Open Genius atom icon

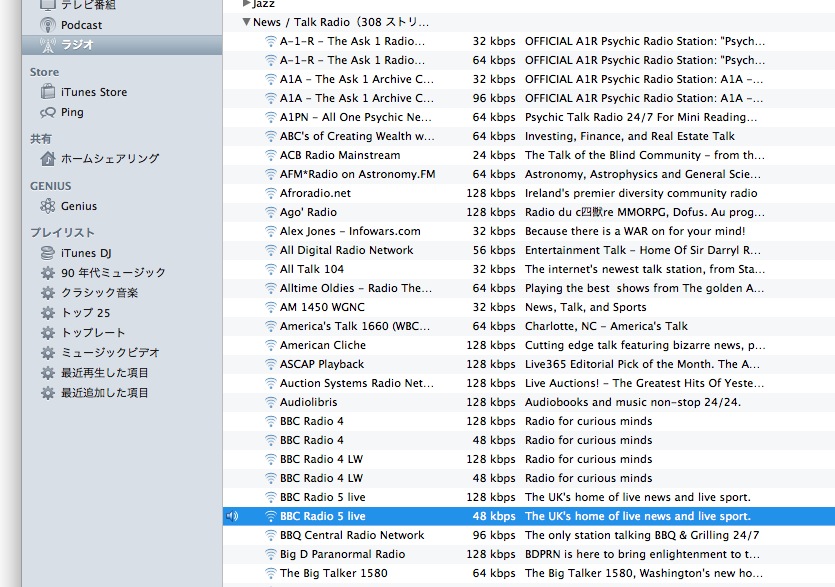click(x=47, y=206)
